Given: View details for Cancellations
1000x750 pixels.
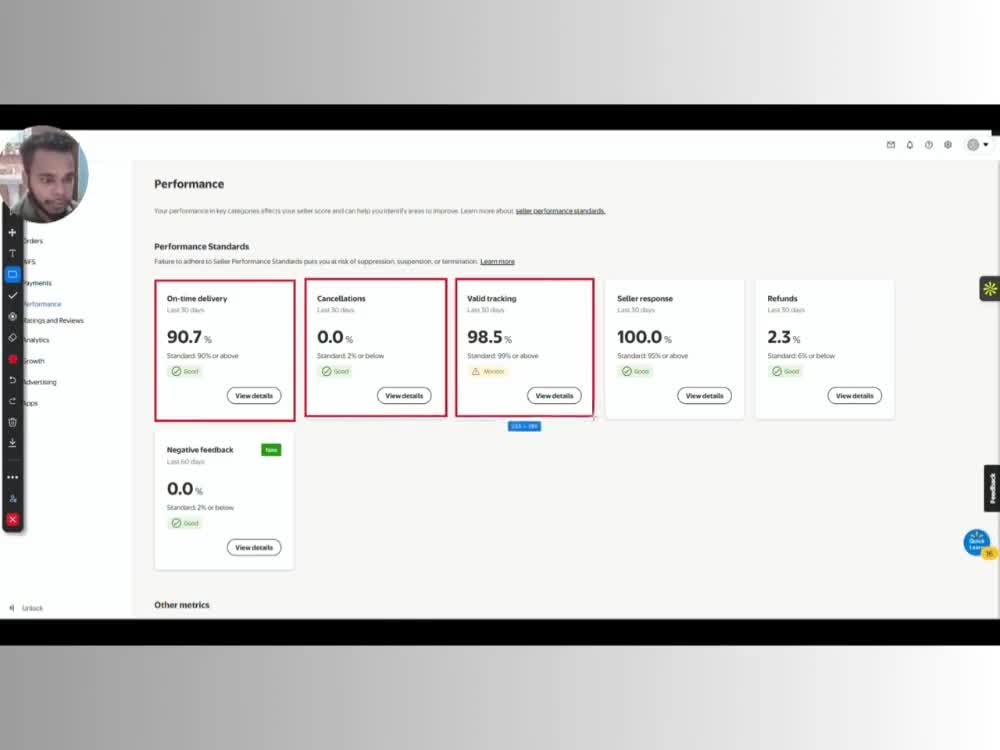Looking at the screenshot, I should click(404, 396).
